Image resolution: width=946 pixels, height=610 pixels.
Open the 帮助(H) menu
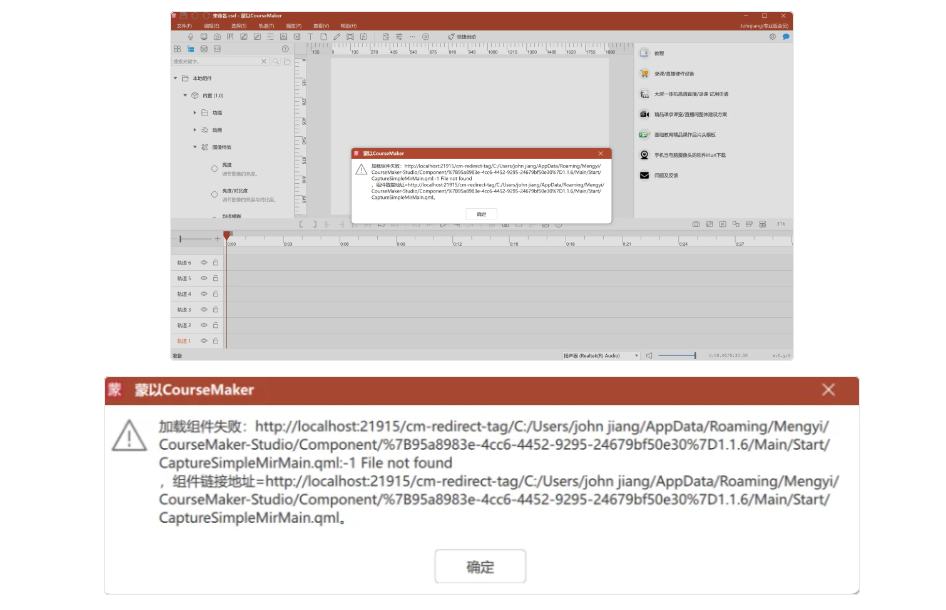click(349, 26)
